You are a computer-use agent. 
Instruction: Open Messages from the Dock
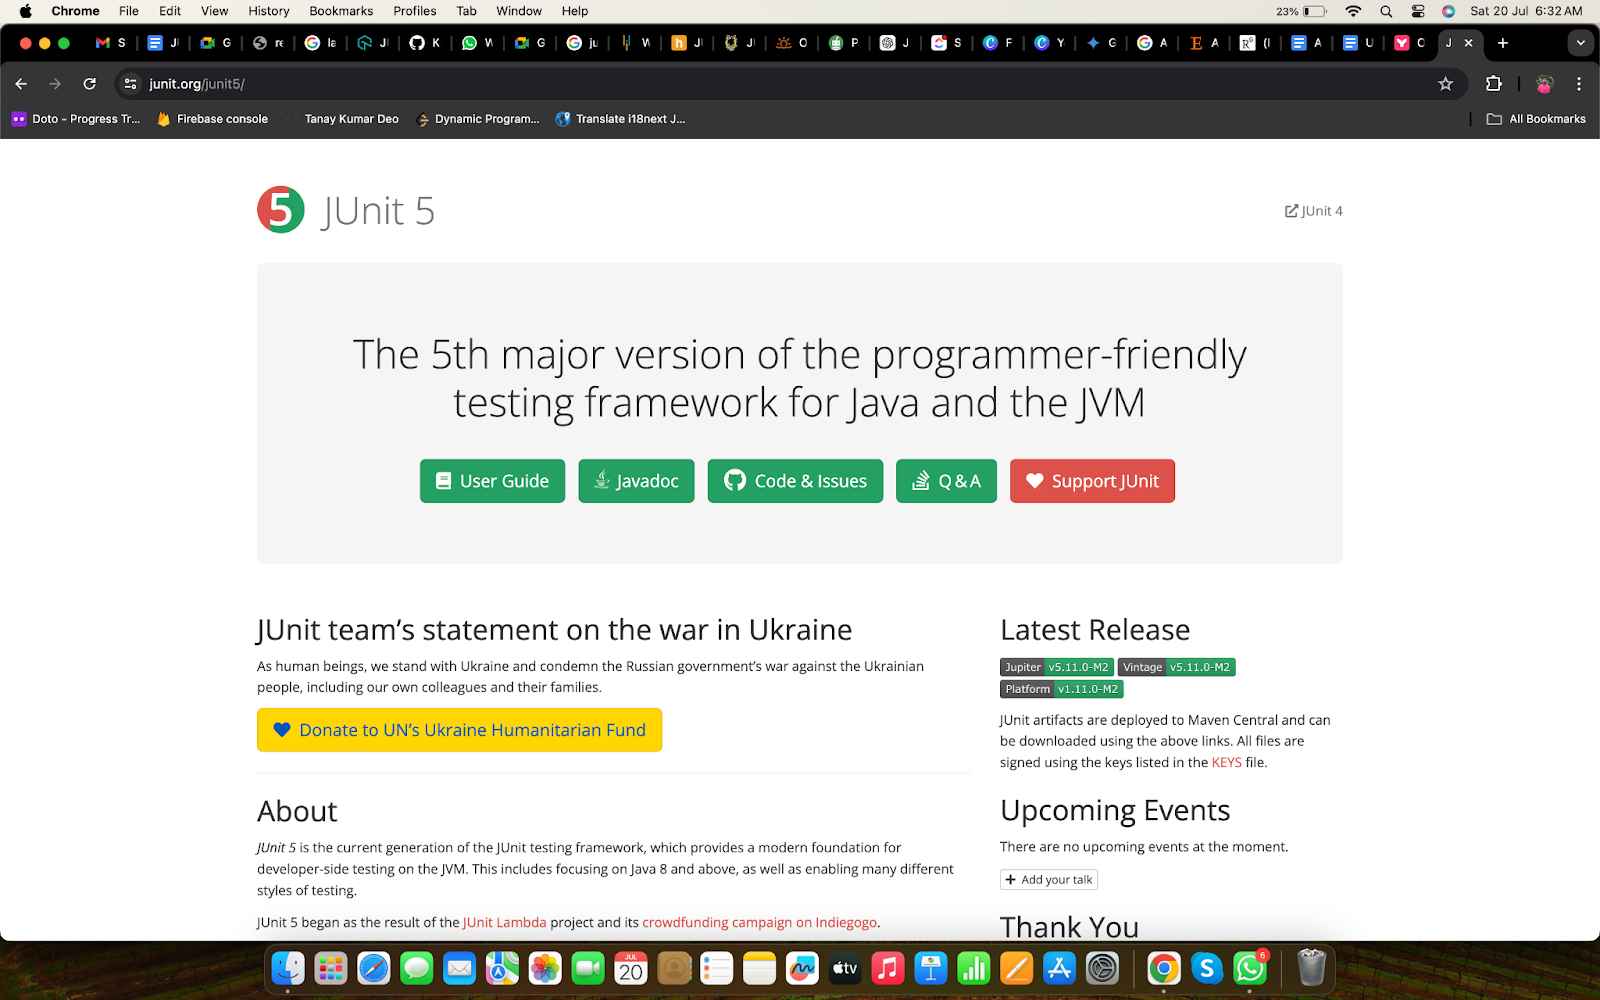coord(416,968)
